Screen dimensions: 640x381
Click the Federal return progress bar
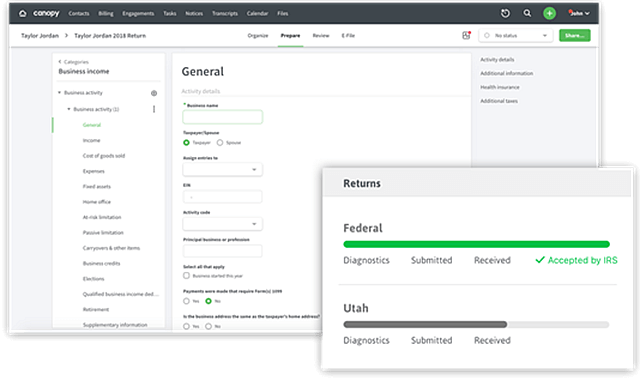[476, 244]
